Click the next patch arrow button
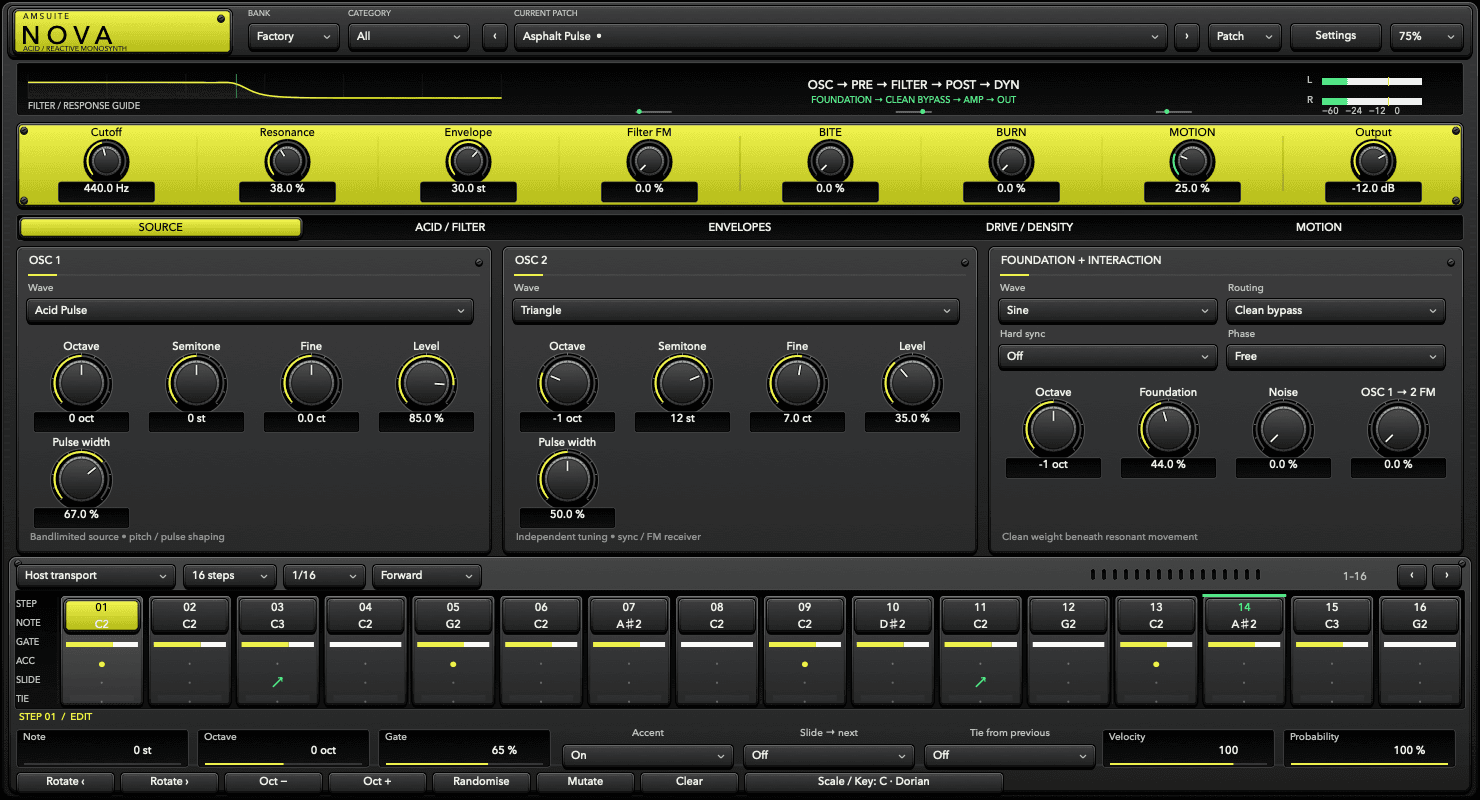 click(x=1187, y=36)
